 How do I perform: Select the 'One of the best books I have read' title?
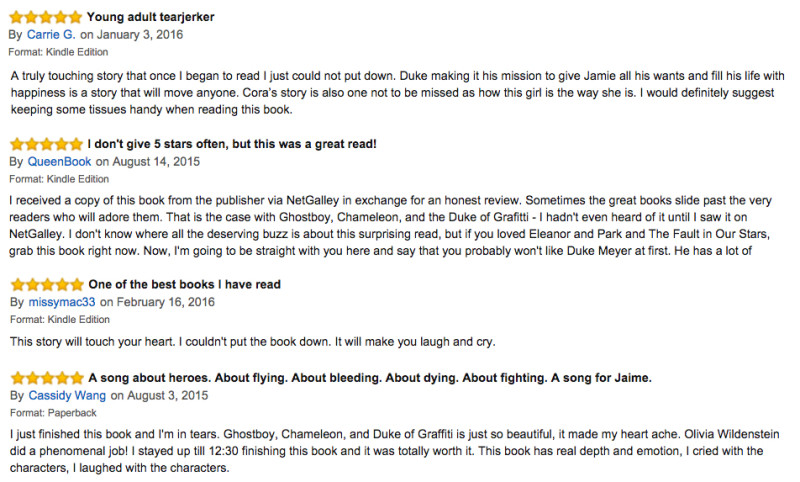pos(185,284)
